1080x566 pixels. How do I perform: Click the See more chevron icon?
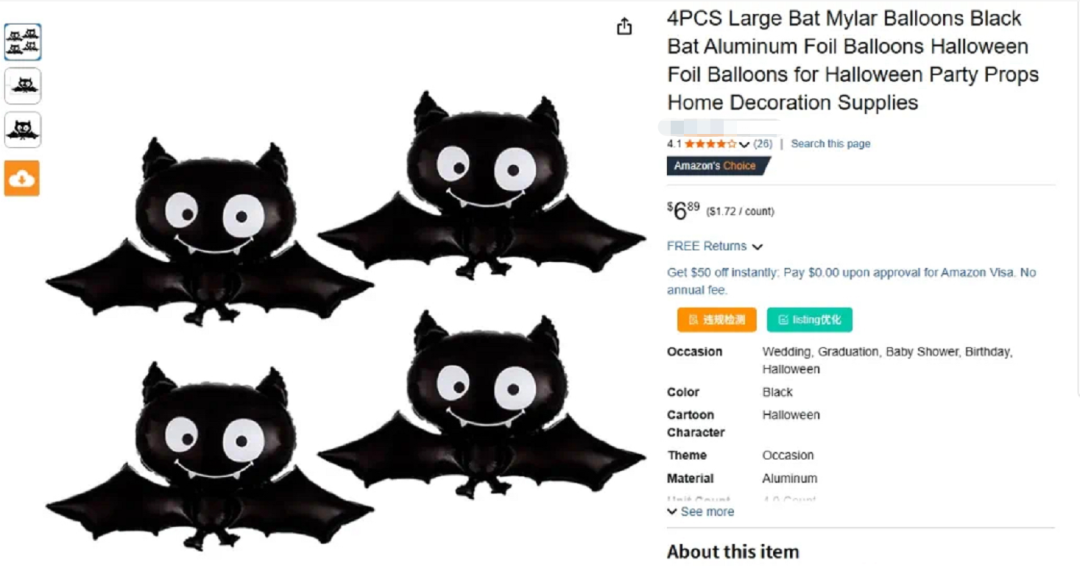tap(672, 512)
